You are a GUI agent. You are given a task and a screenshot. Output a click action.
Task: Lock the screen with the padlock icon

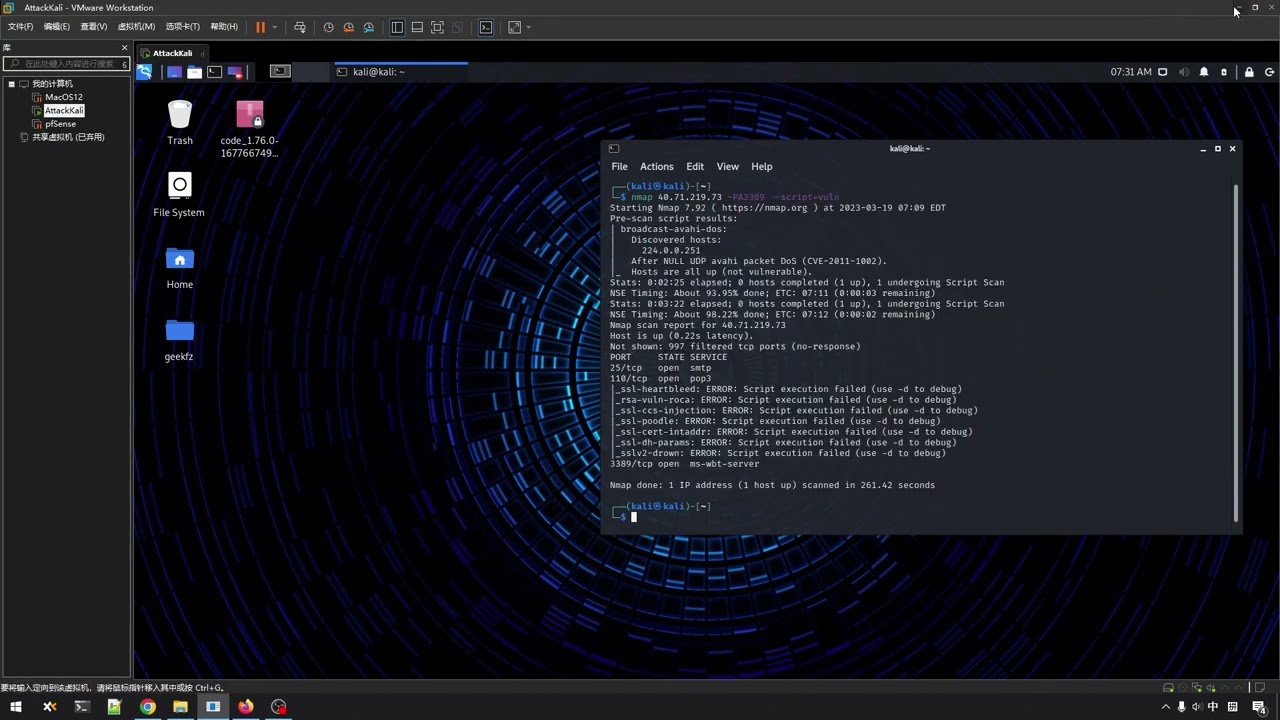pos(1249,72)
